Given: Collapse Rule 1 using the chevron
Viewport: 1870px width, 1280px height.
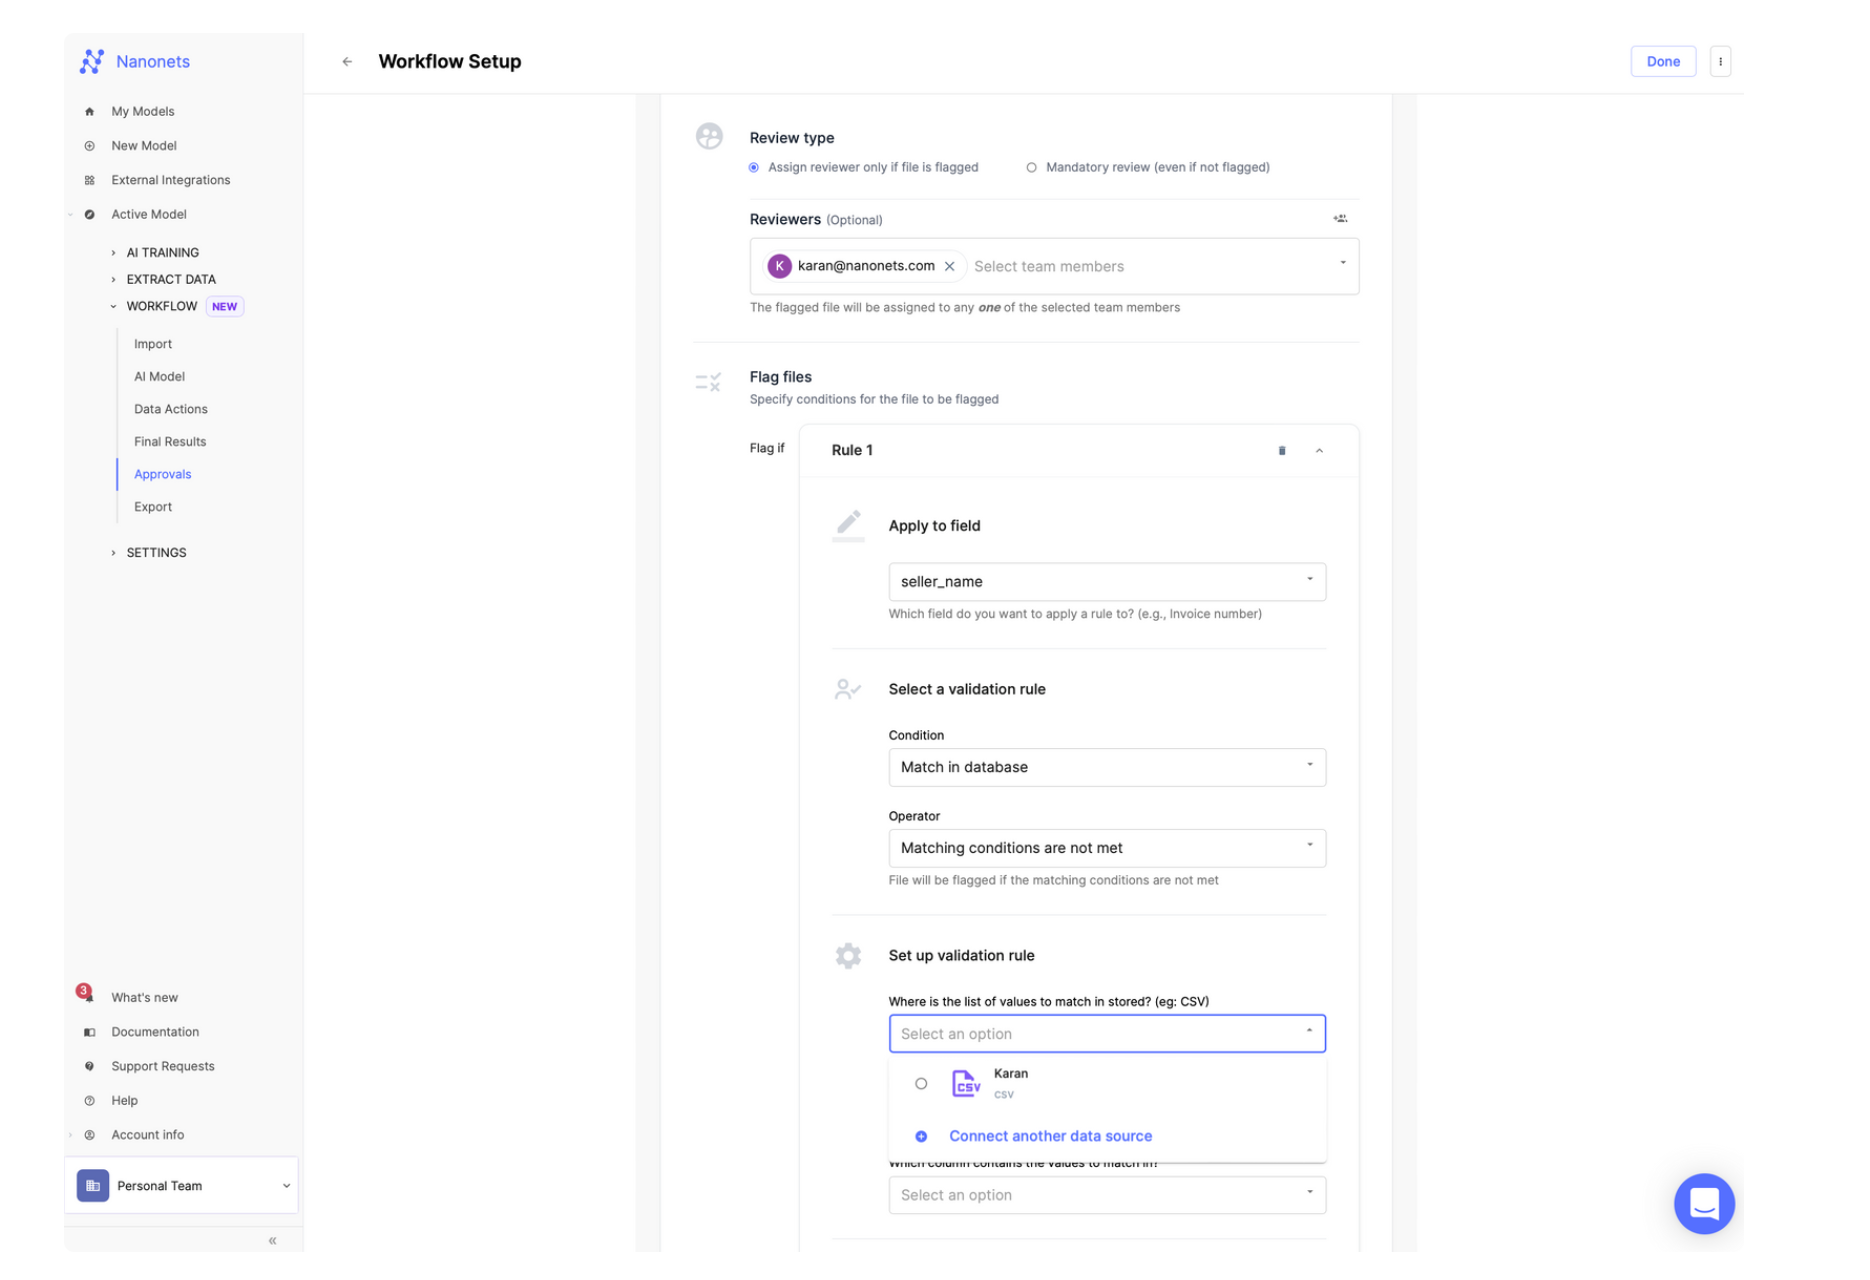Looking at the screenshot, I should 1319,450.
